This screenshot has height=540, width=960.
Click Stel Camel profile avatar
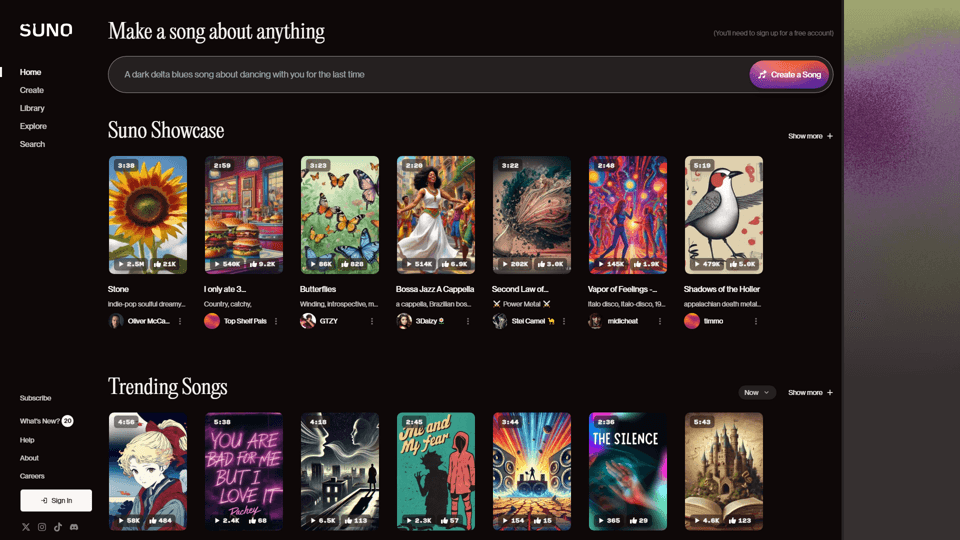point(500,321)
